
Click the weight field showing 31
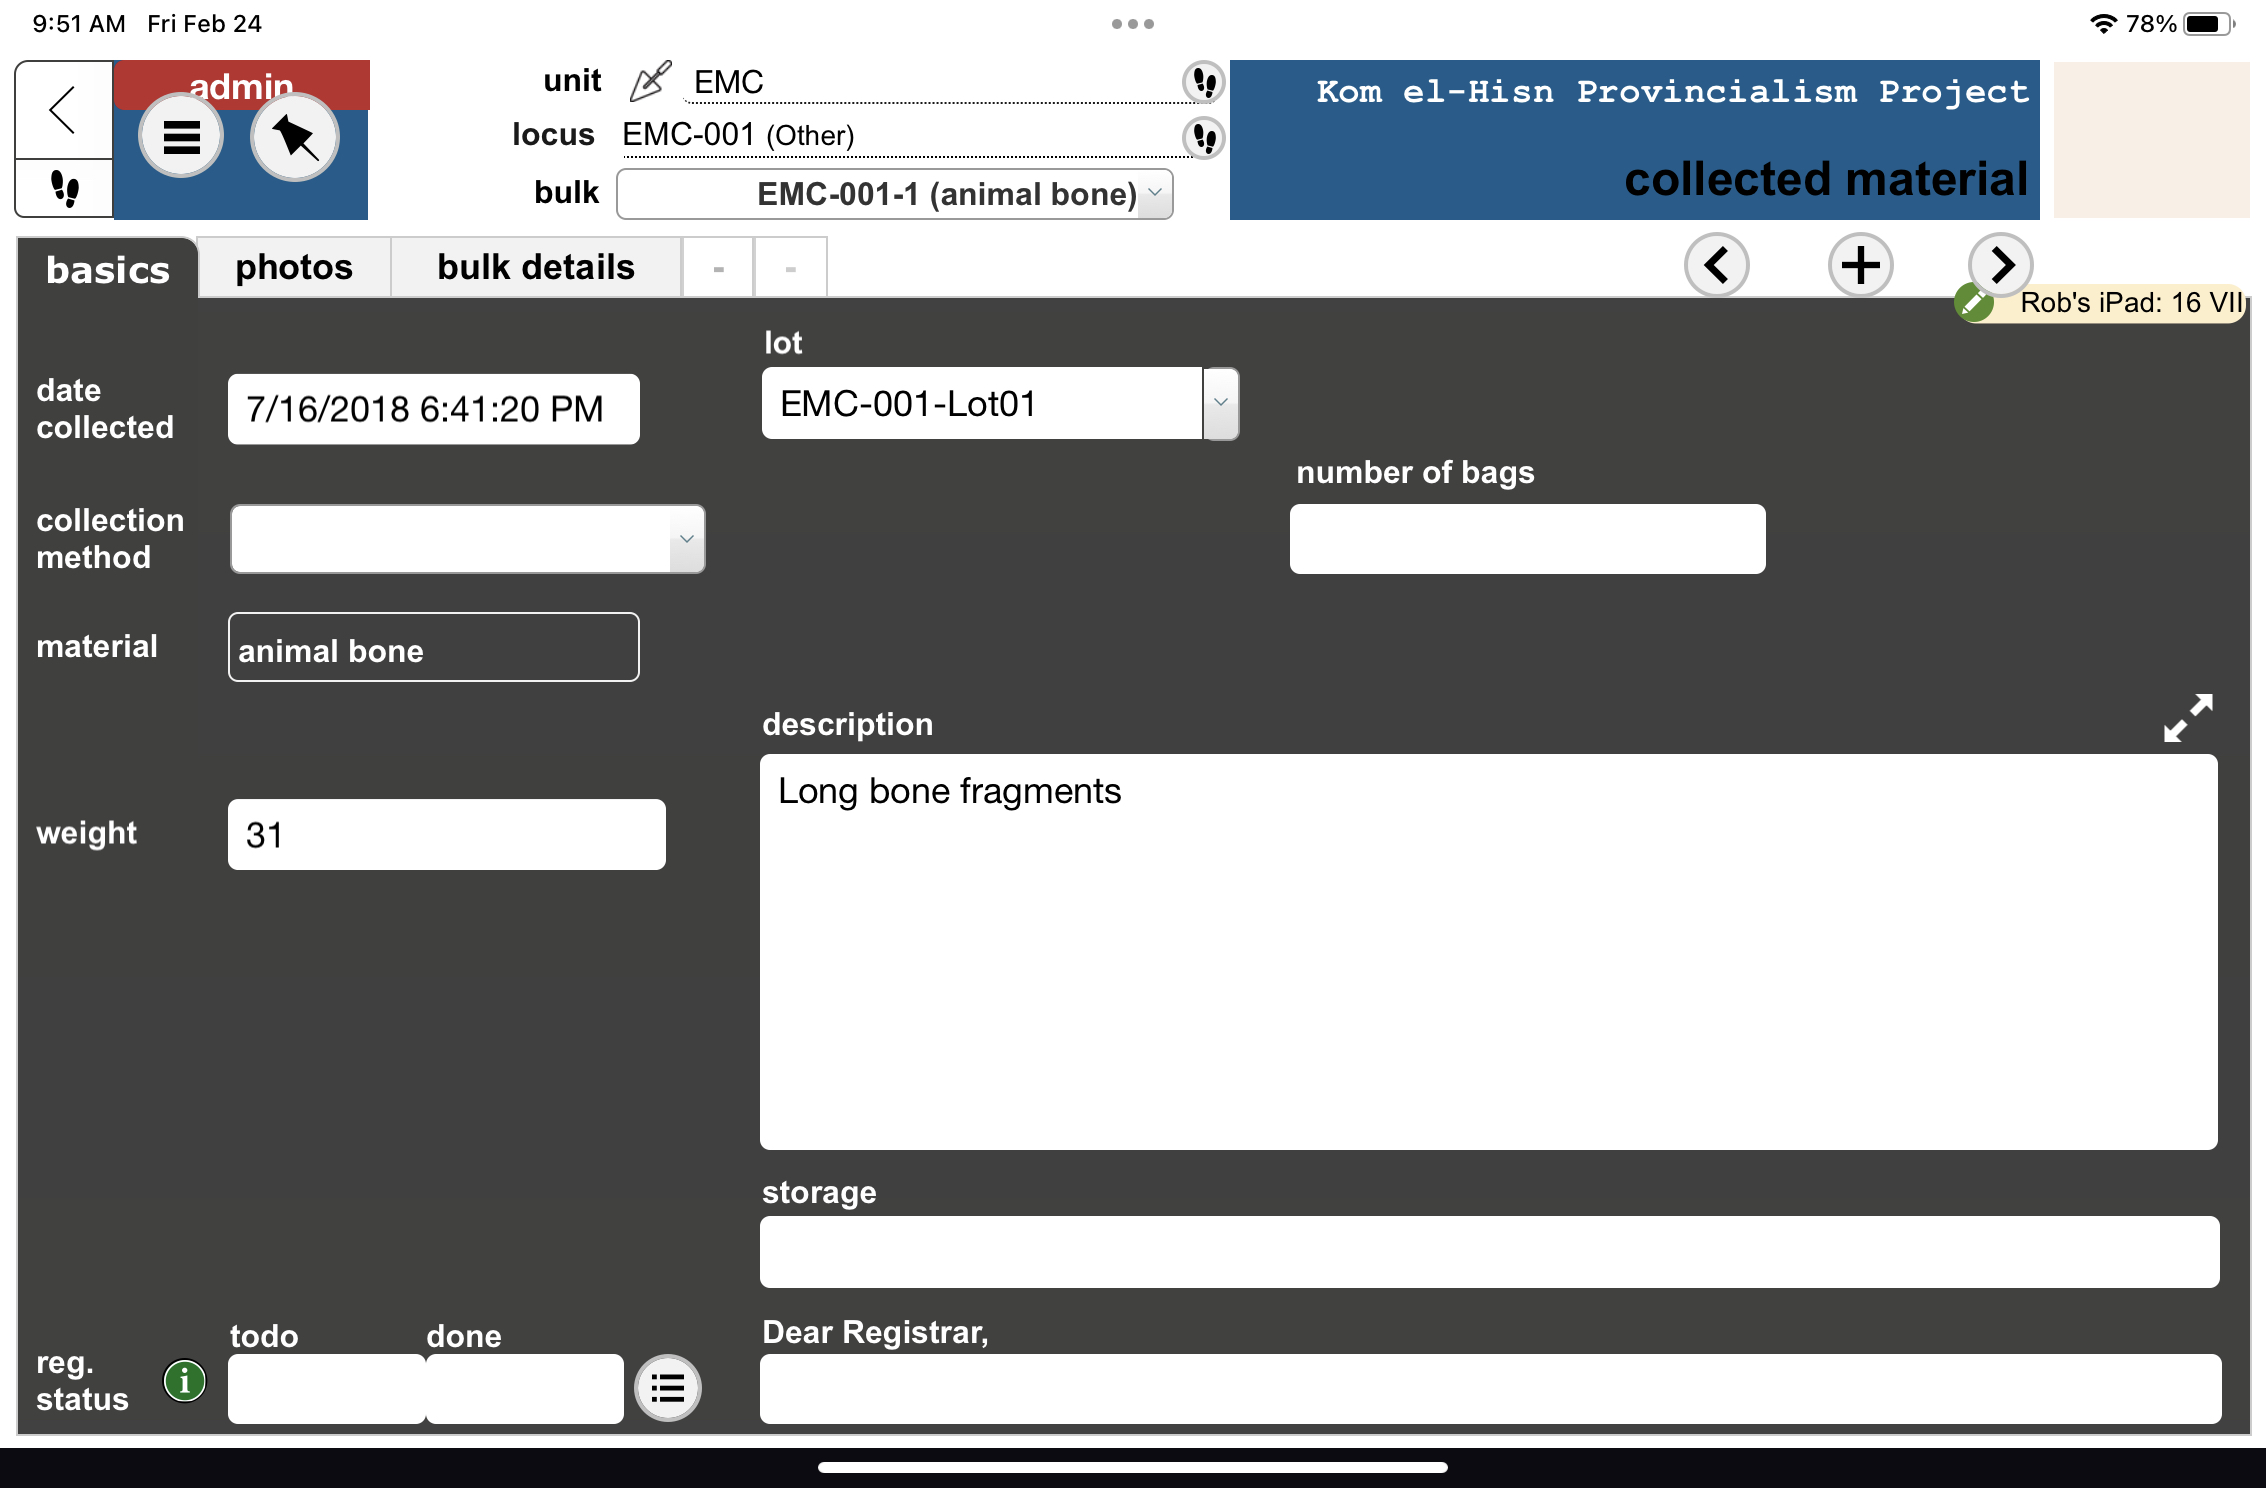446,834
